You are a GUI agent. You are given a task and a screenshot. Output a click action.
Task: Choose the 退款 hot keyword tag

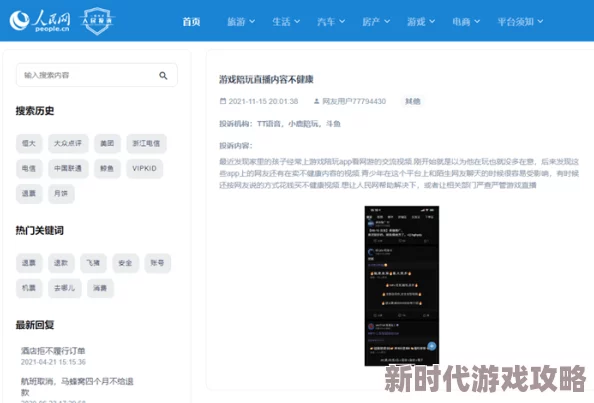[x=61, y=263]
